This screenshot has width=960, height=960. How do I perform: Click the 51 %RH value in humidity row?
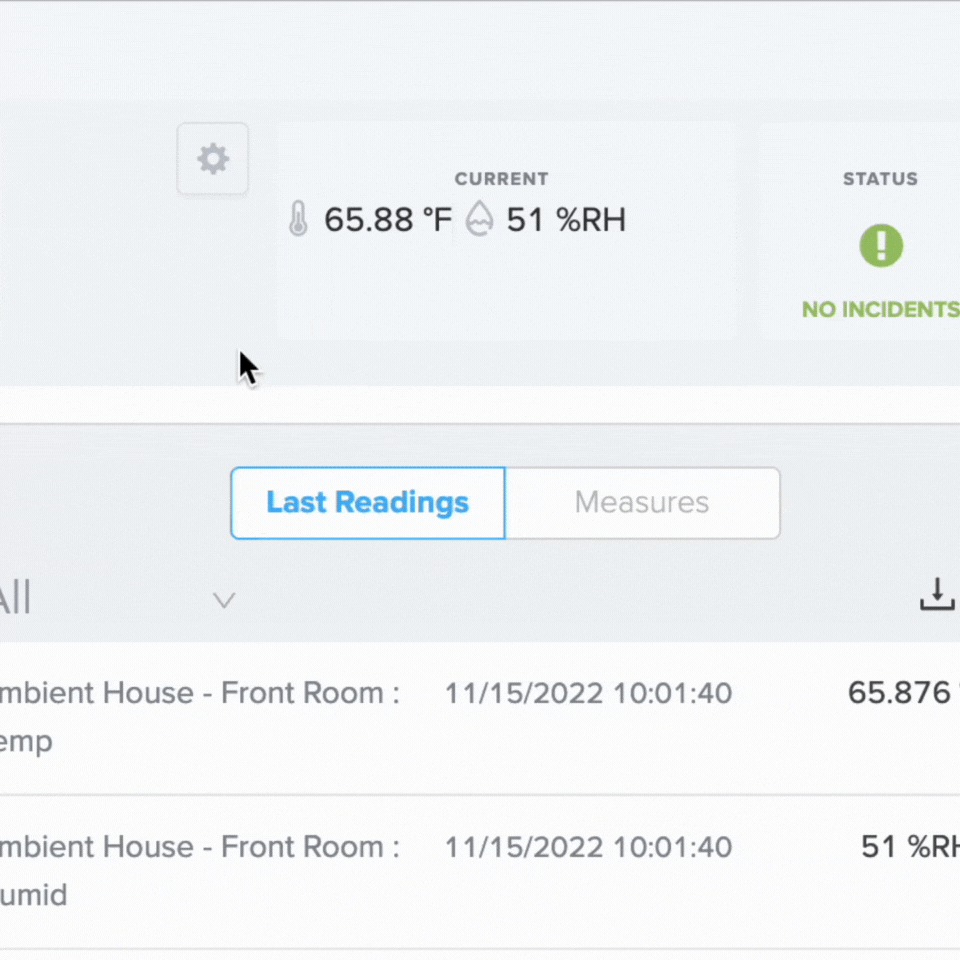click(x=910, y=847)
